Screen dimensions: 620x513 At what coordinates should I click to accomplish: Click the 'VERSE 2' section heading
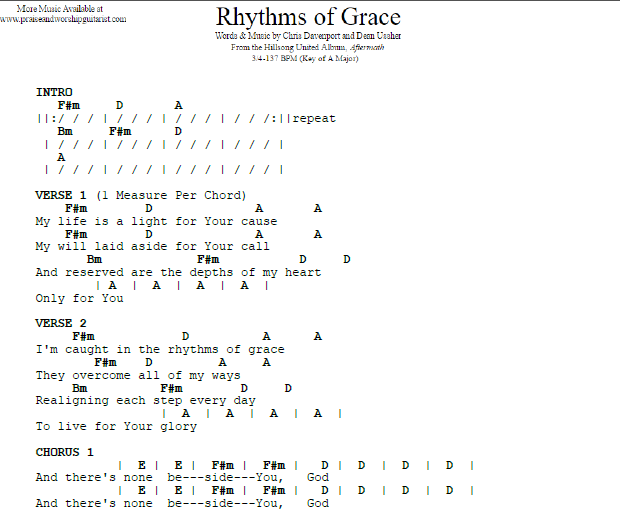pos(60,323)
